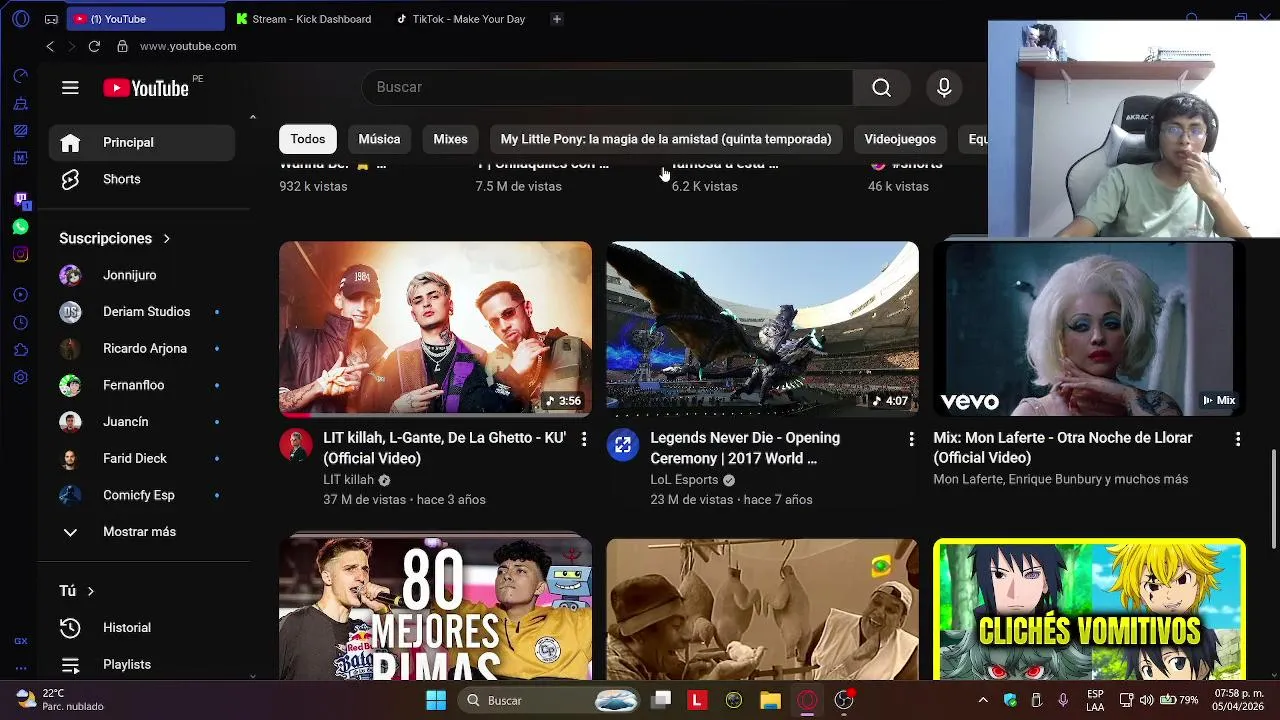Image resolution: width=1280 pixels, height=720 pixels.
Task: Click the browser address bar URL
Action: pos(188,46)
